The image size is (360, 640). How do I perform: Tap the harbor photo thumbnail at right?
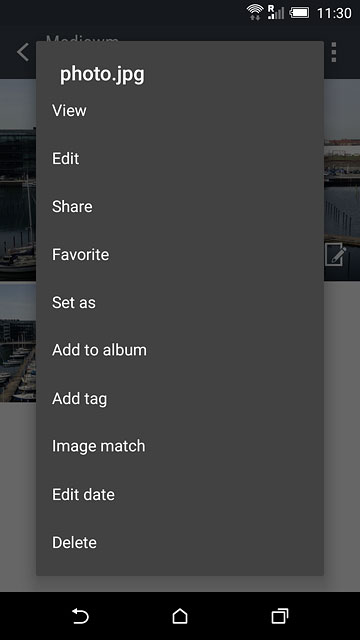coord(342,180)
